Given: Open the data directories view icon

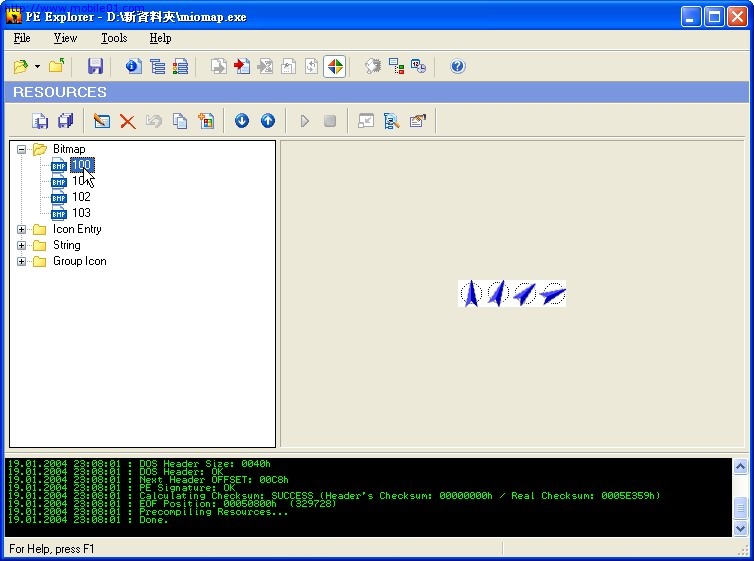Looking at the screenshot, I should click(157, 66).
